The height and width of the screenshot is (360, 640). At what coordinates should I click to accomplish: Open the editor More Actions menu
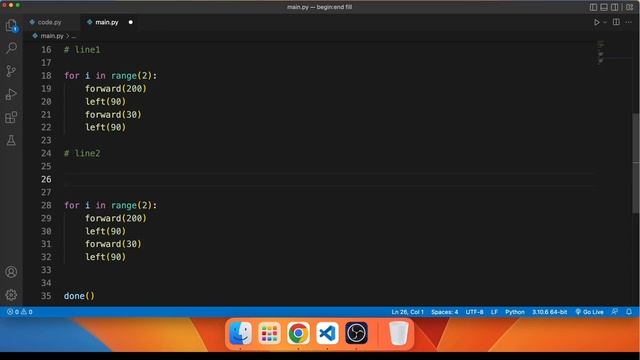coord(629,22)
